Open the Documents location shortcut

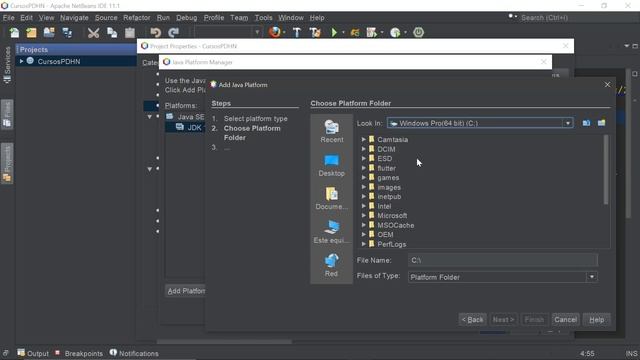tap(331, 199)
